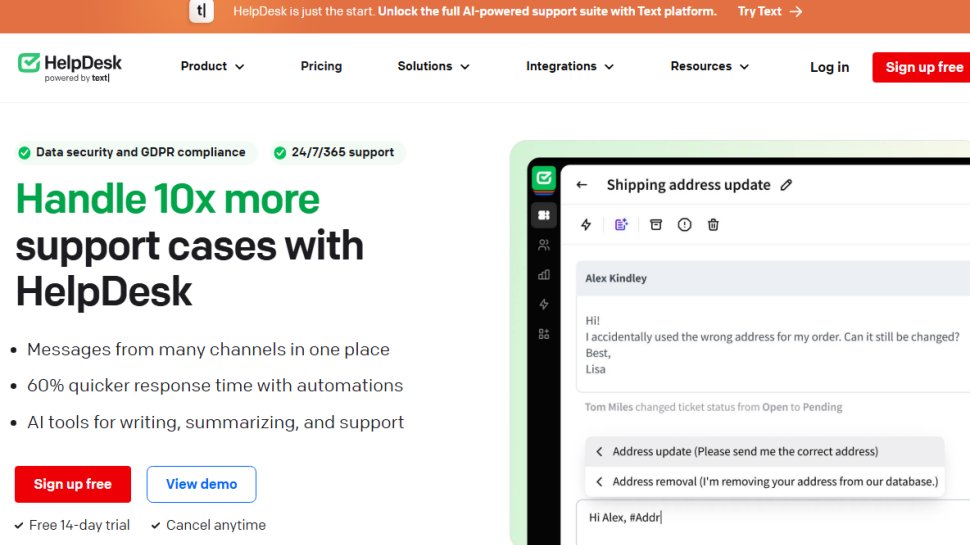Image resolution: width=970 pixels, height=545 pixels.
Task: Click '60% quicker response time with automations'
Action: pyautogui.click(x=215, y=385)
